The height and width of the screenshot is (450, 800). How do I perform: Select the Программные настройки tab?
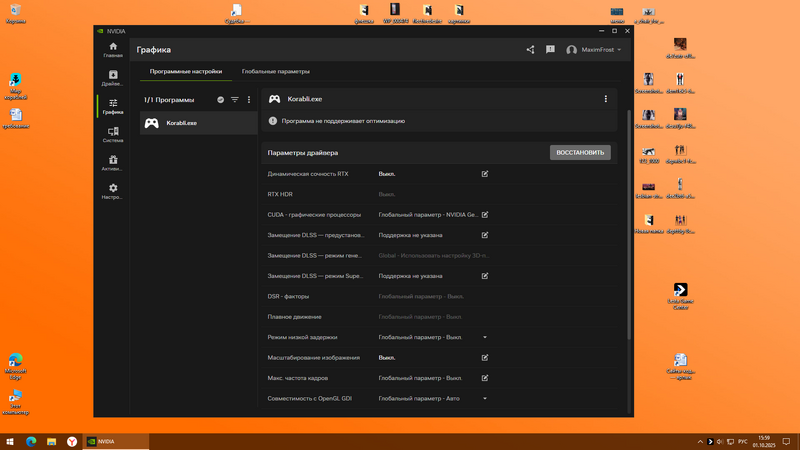point(186,72)
